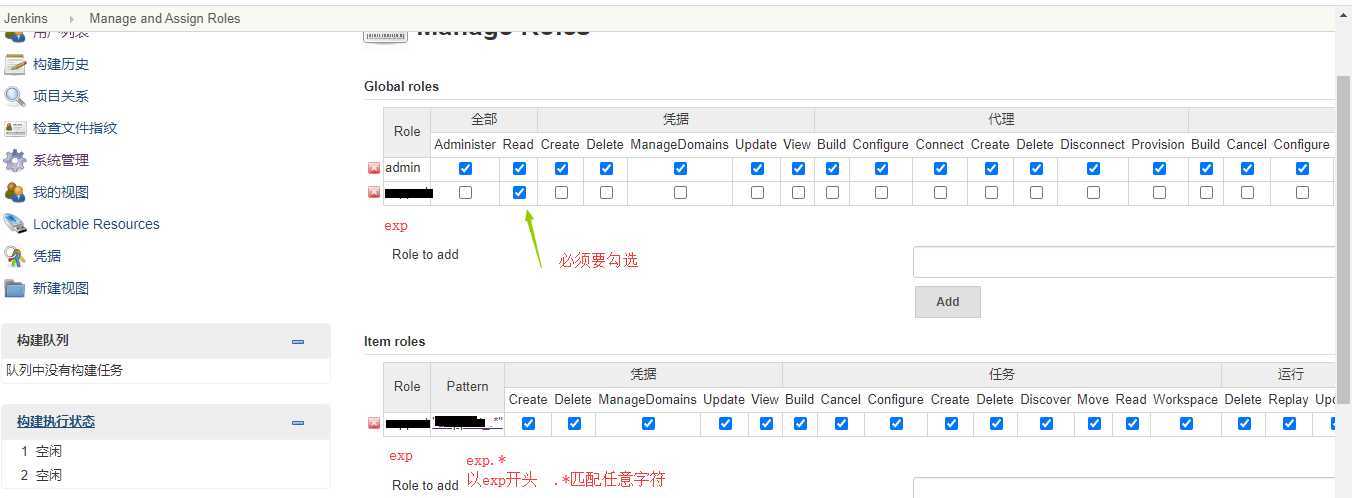Toggle item role Replay checkbox
This screenshot has width=1352, height=498.
pos(1289,424)
